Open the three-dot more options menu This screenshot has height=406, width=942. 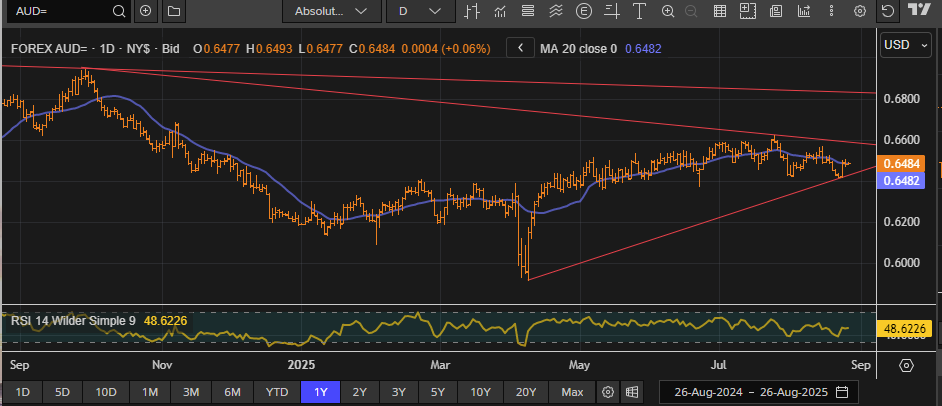[831, 11]
